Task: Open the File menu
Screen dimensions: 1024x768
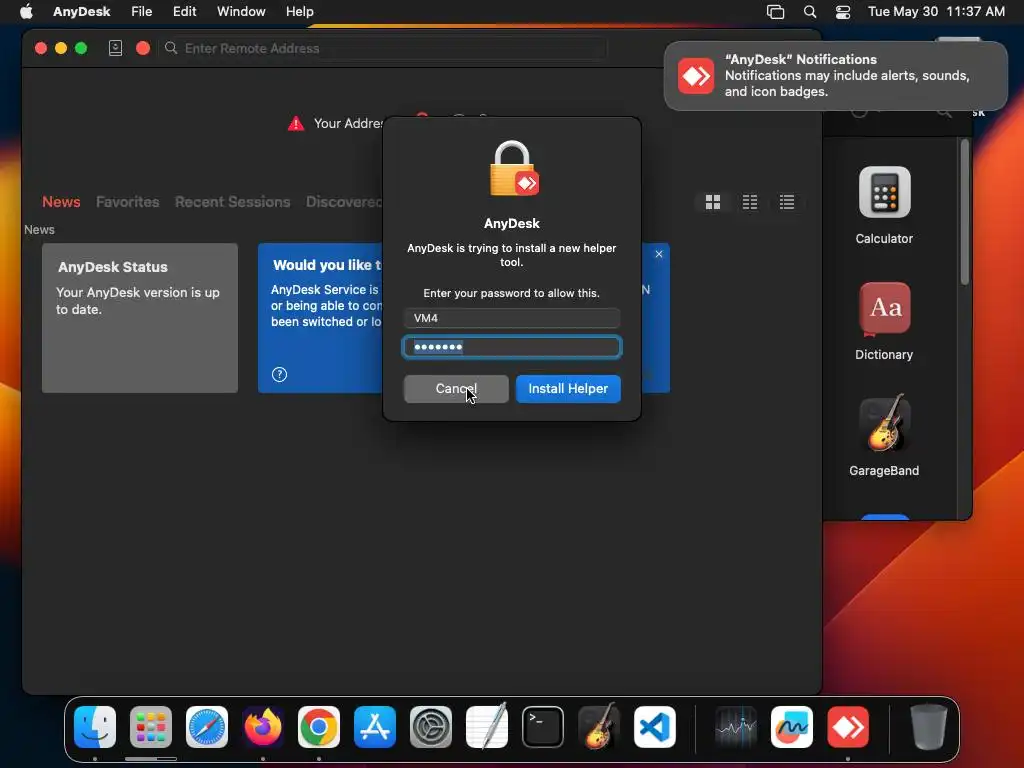Action: pyautogui.click(x=141, y=12)
